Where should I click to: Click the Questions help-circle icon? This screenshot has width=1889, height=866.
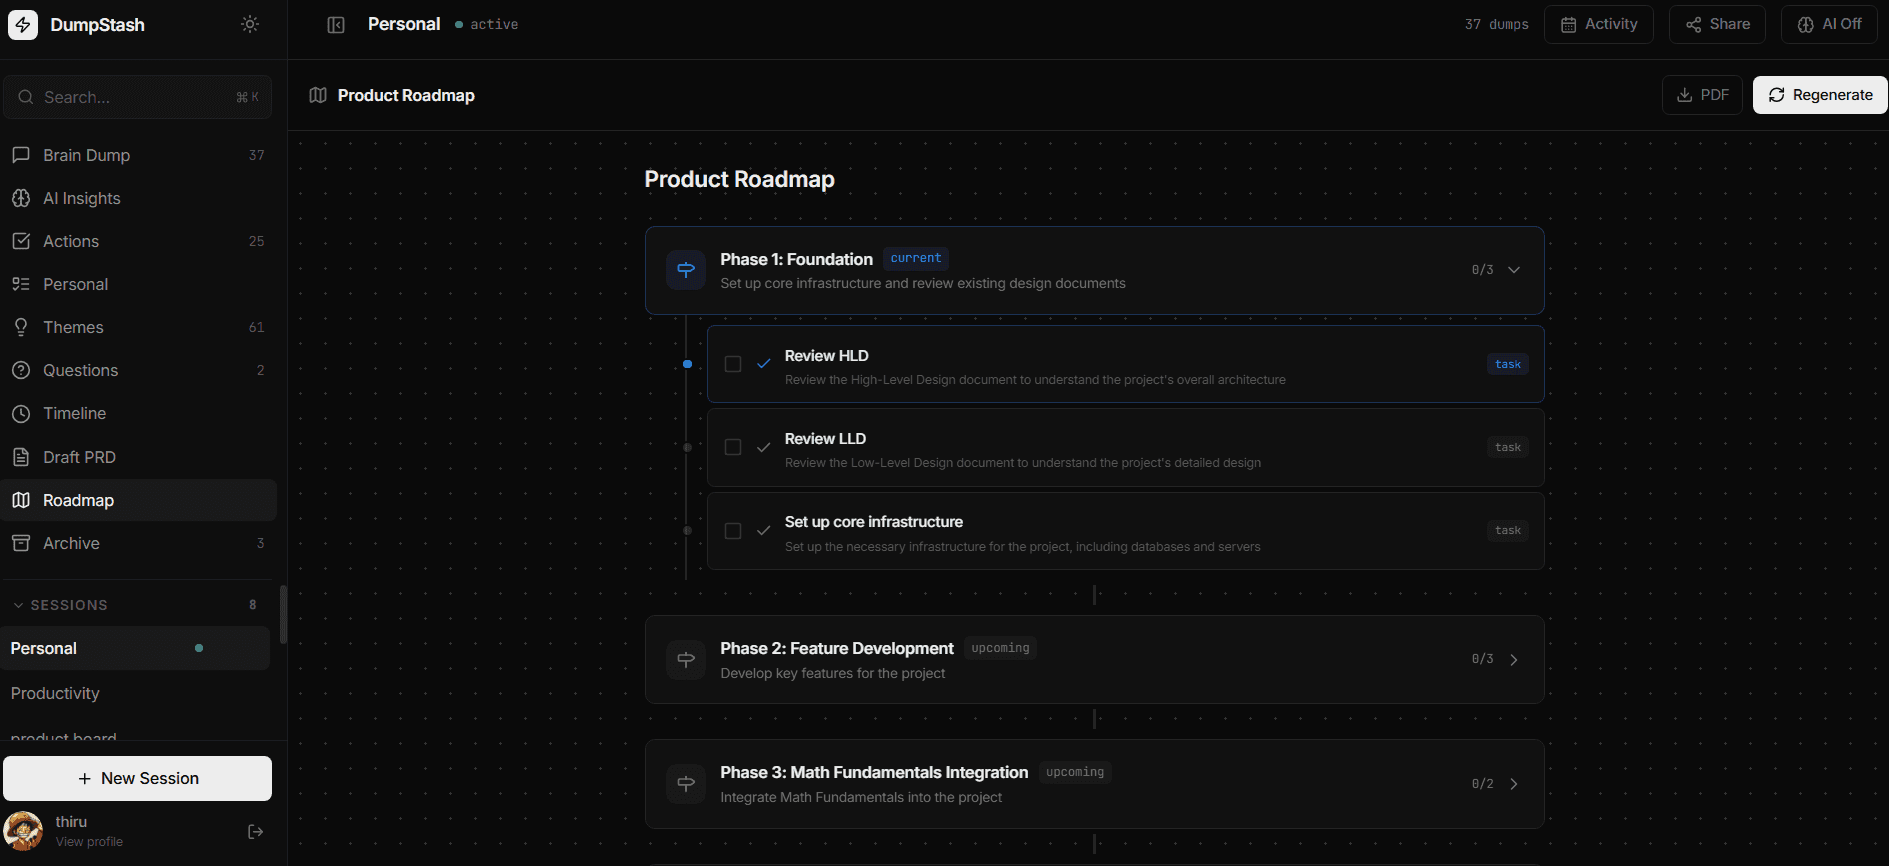21,370
